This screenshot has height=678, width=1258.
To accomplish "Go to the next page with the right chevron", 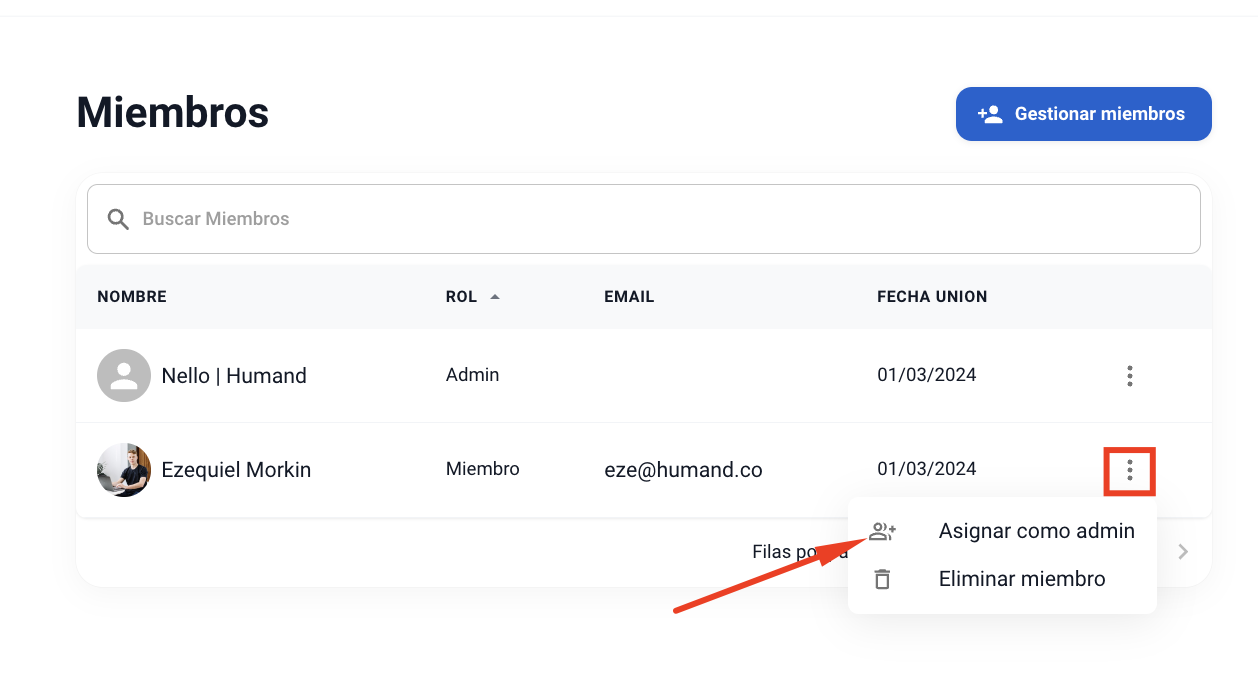I will (x=1183, y=552).
